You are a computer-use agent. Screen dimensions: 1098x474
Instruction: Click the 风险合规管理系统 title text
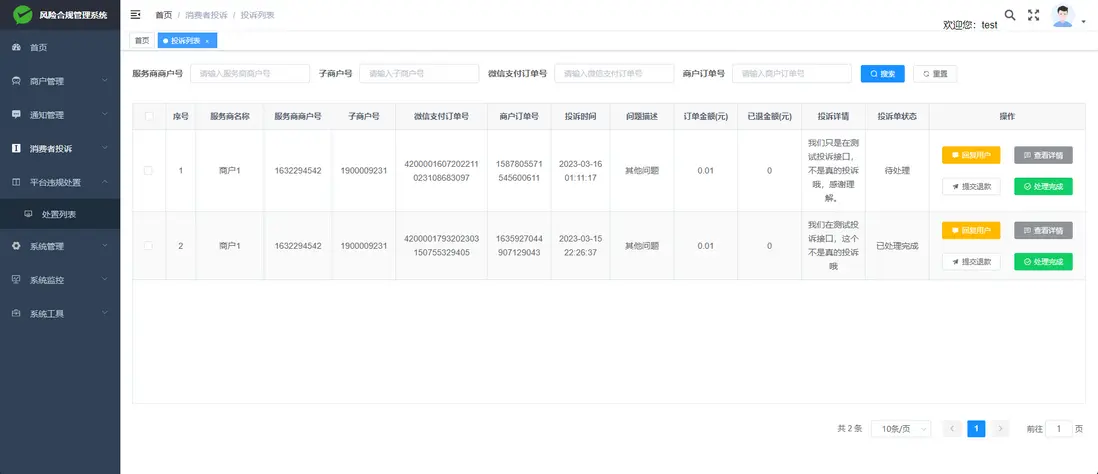click(x=74, y=15)
